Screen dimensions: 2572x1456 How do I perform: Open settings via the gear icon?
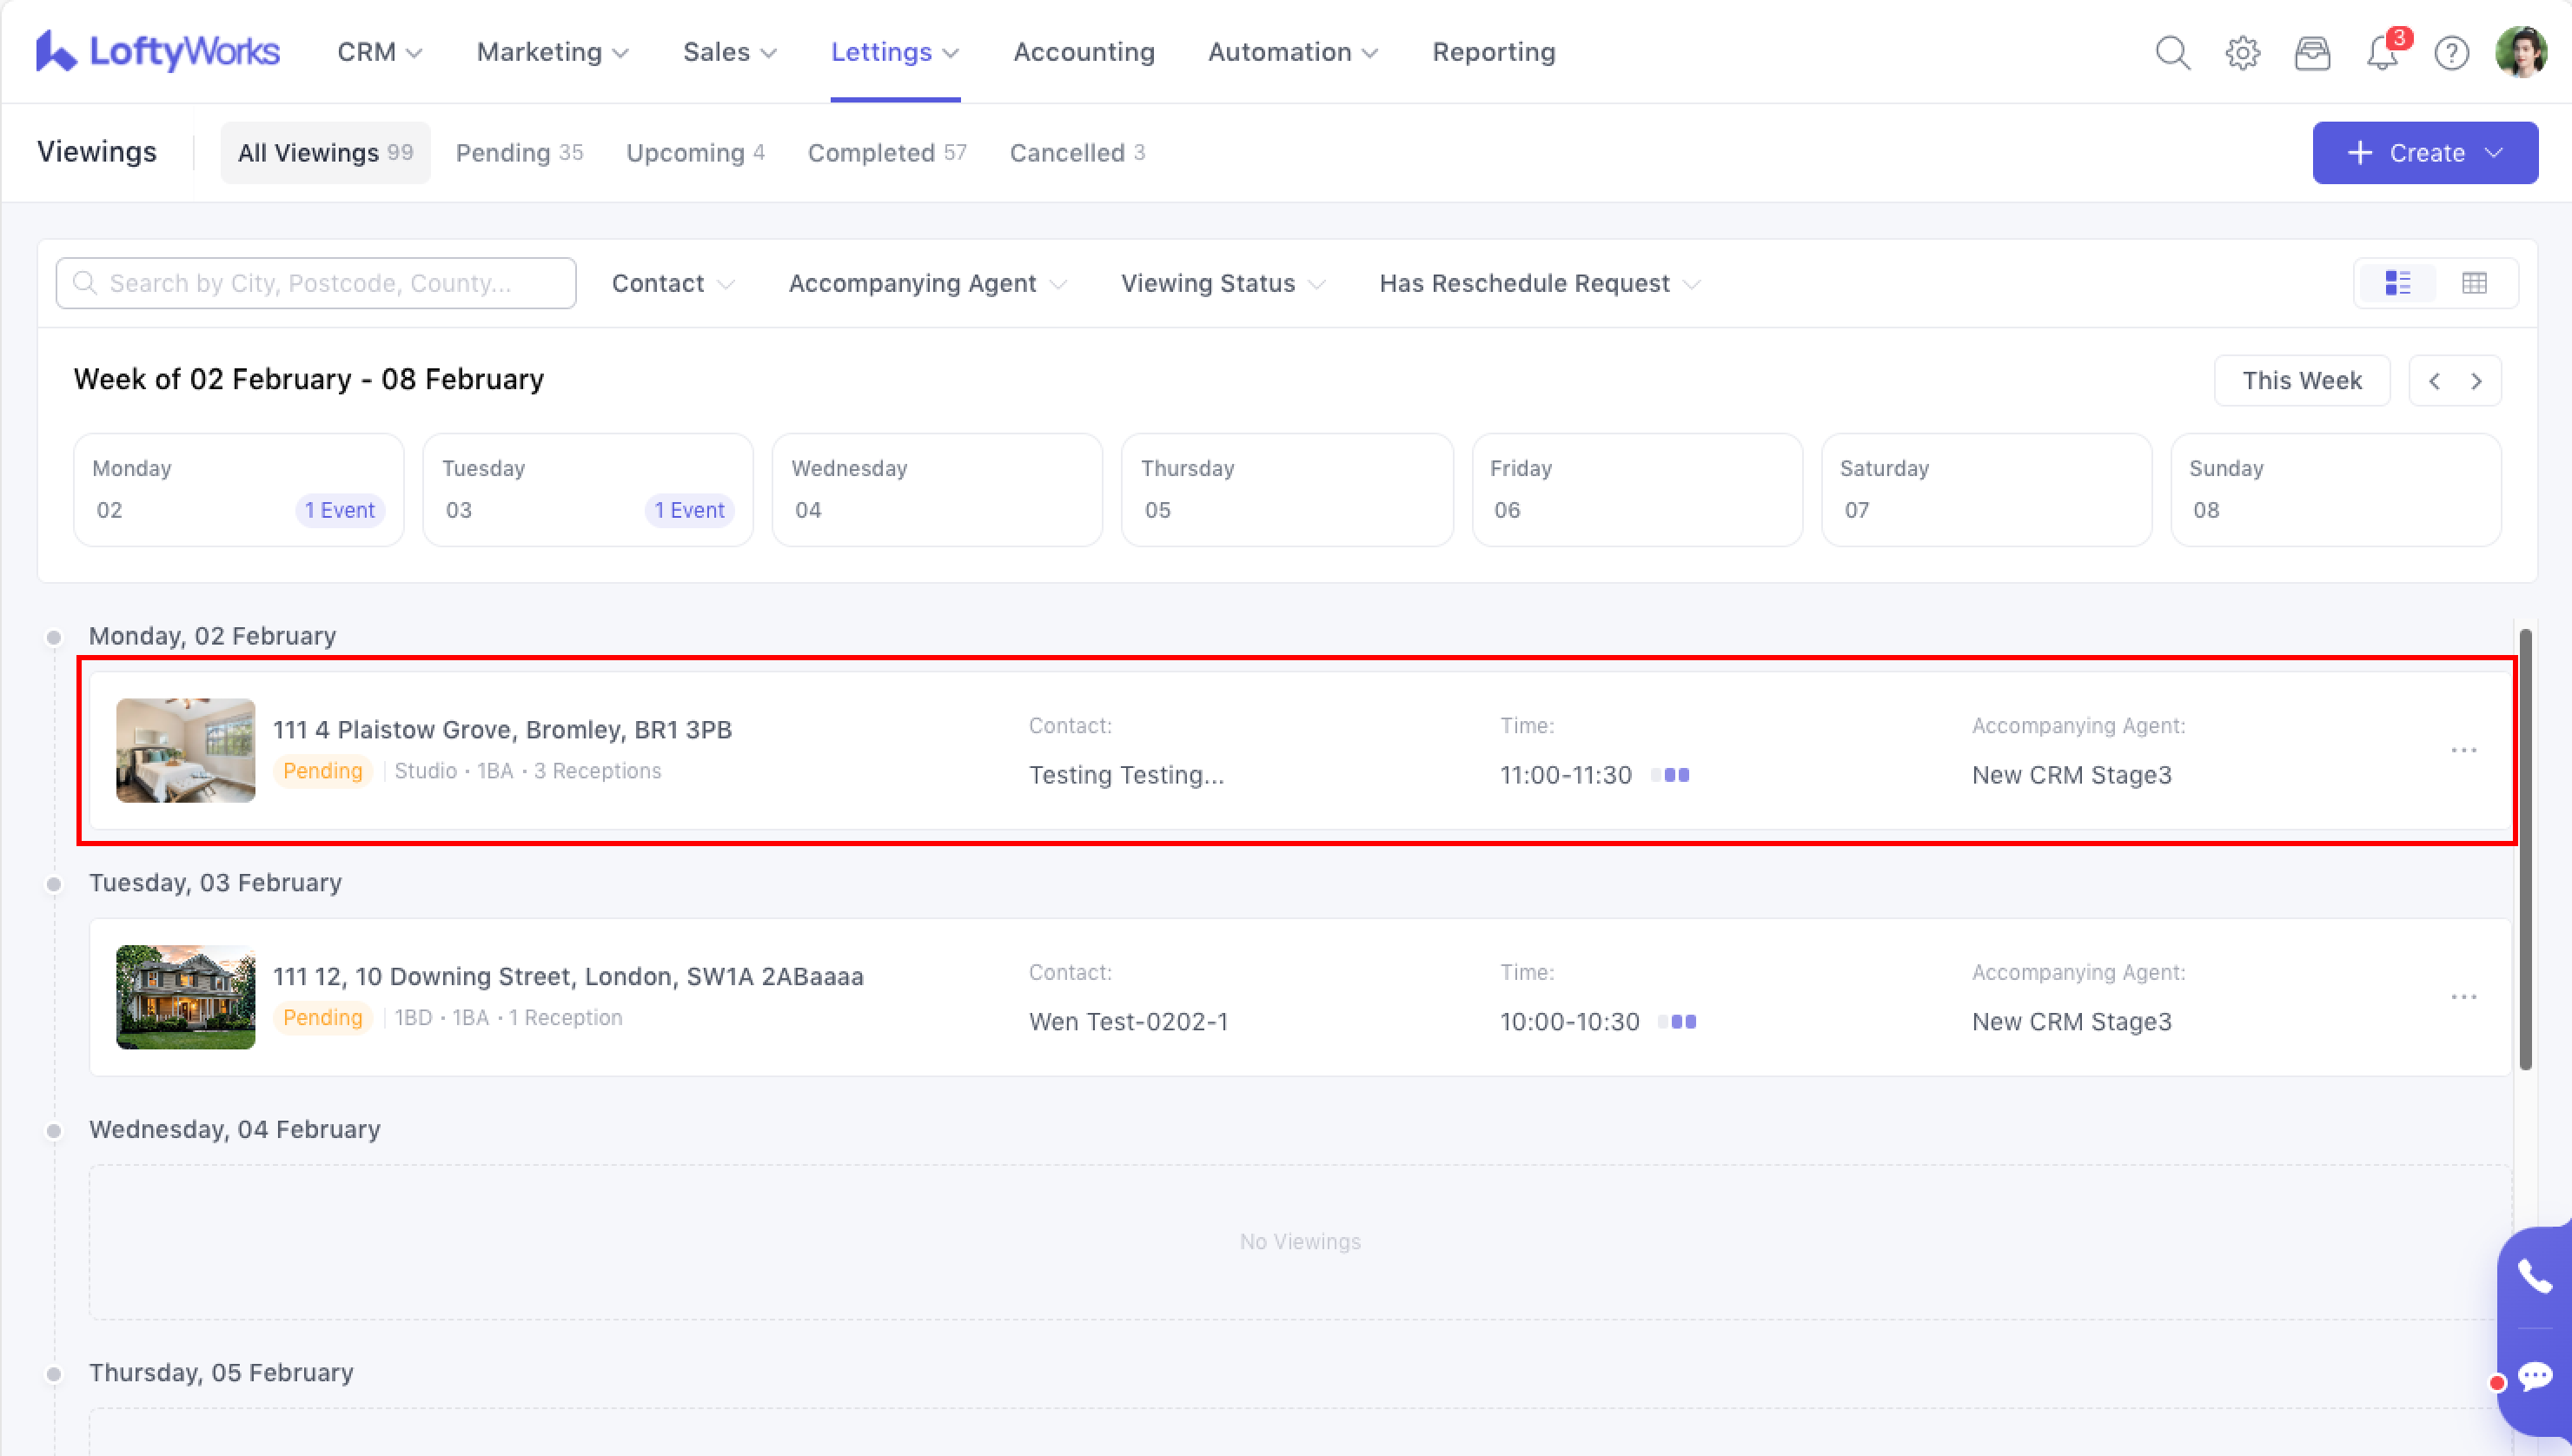coord(2242,52)
